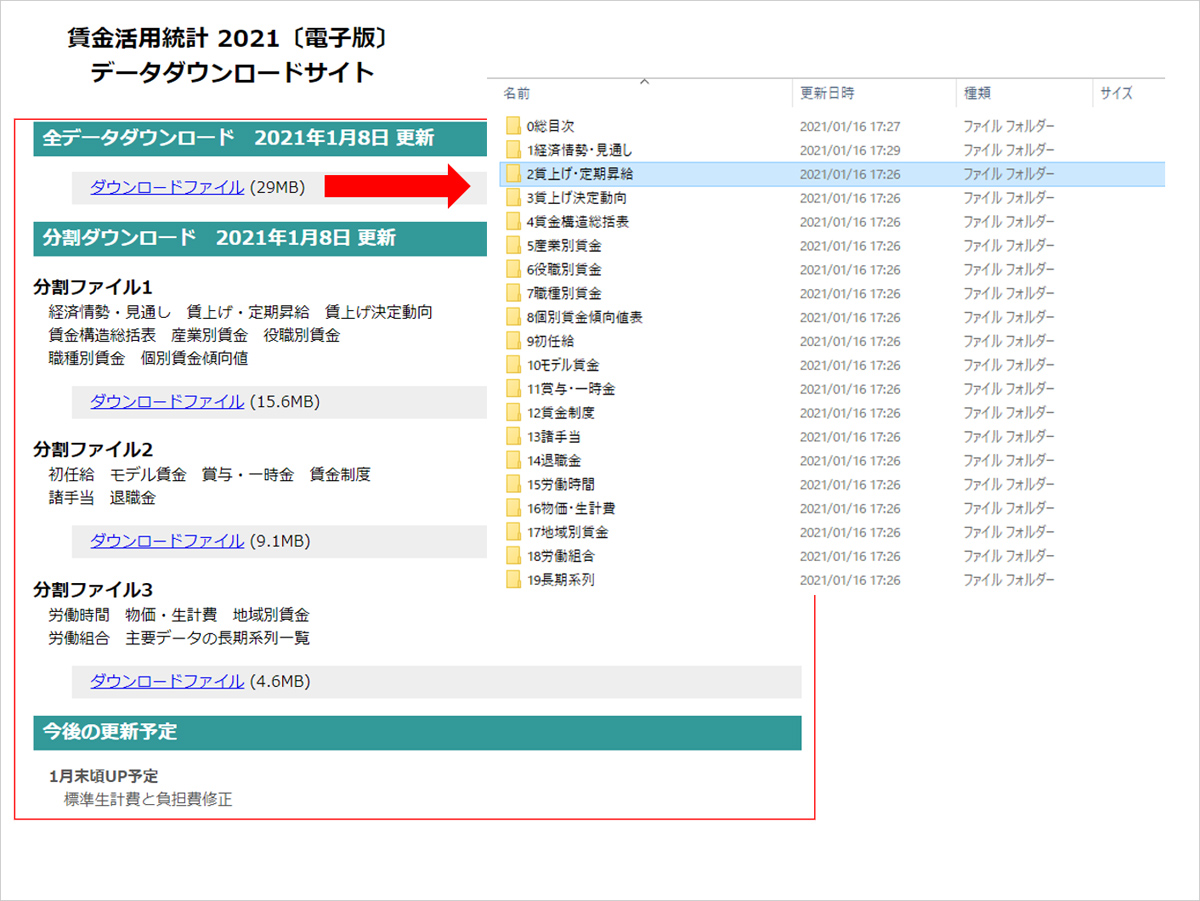
Task: Select the 1経済情勢・見通し date 17:29
Action: pyautogui.click(x=850, y=150)
